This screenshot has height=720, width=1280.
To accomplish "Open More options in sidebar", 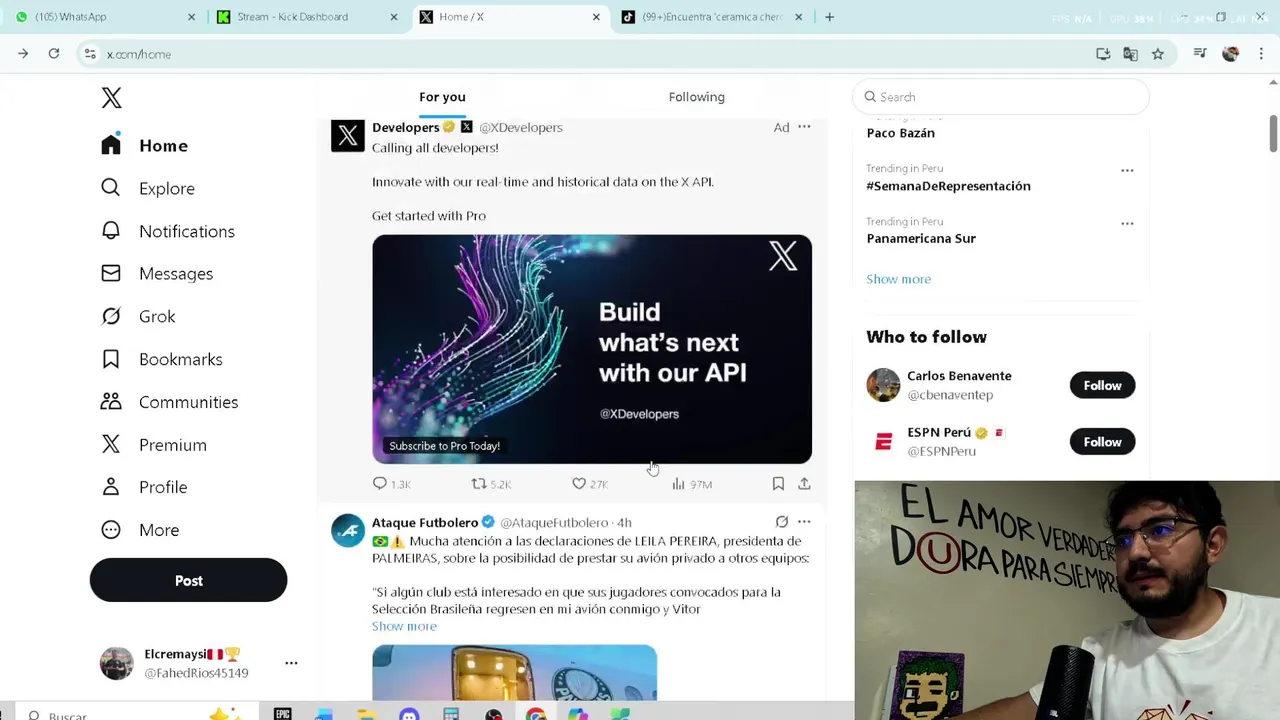I will coord(140,530).
